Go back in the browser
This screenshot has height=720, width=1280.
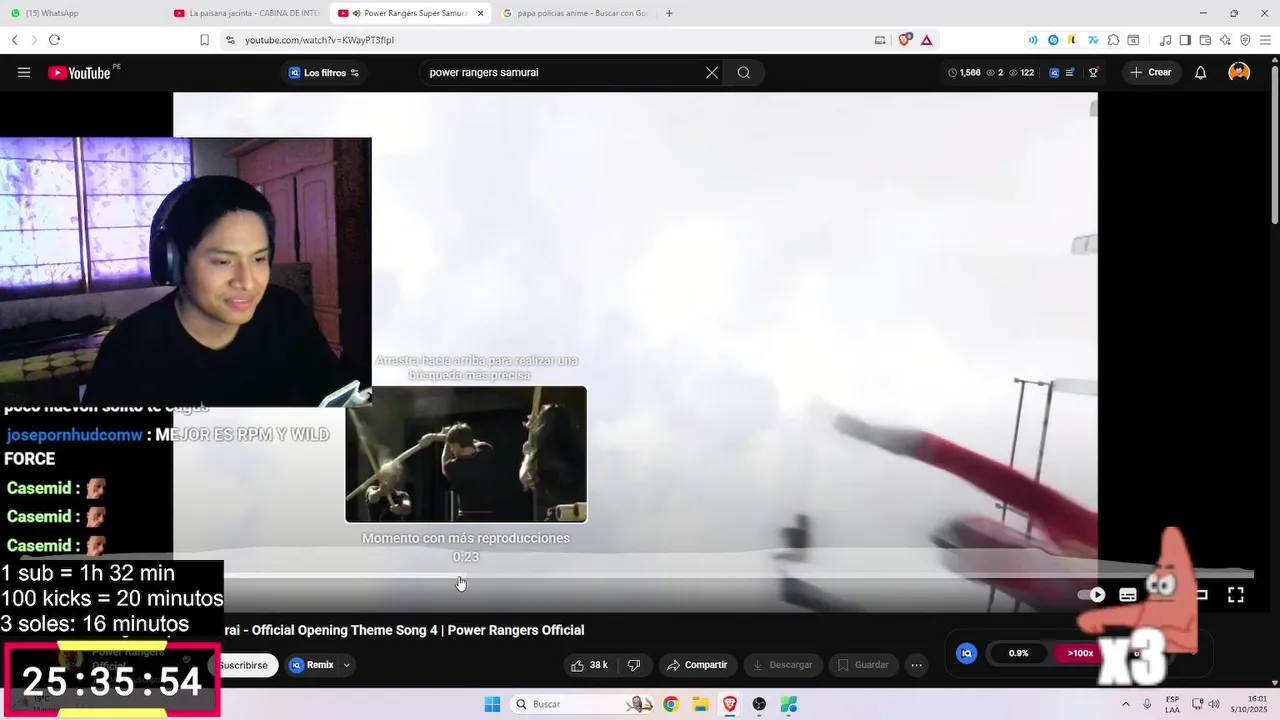click(14, 40)
